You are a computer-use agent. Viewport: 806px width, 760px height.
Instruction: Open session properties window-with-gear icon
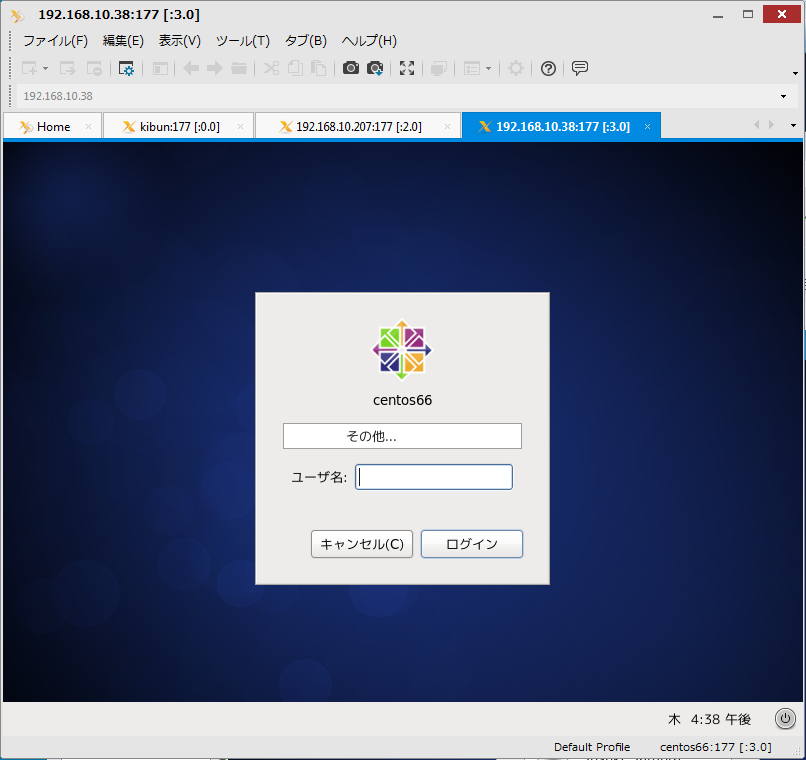point(126,68)
